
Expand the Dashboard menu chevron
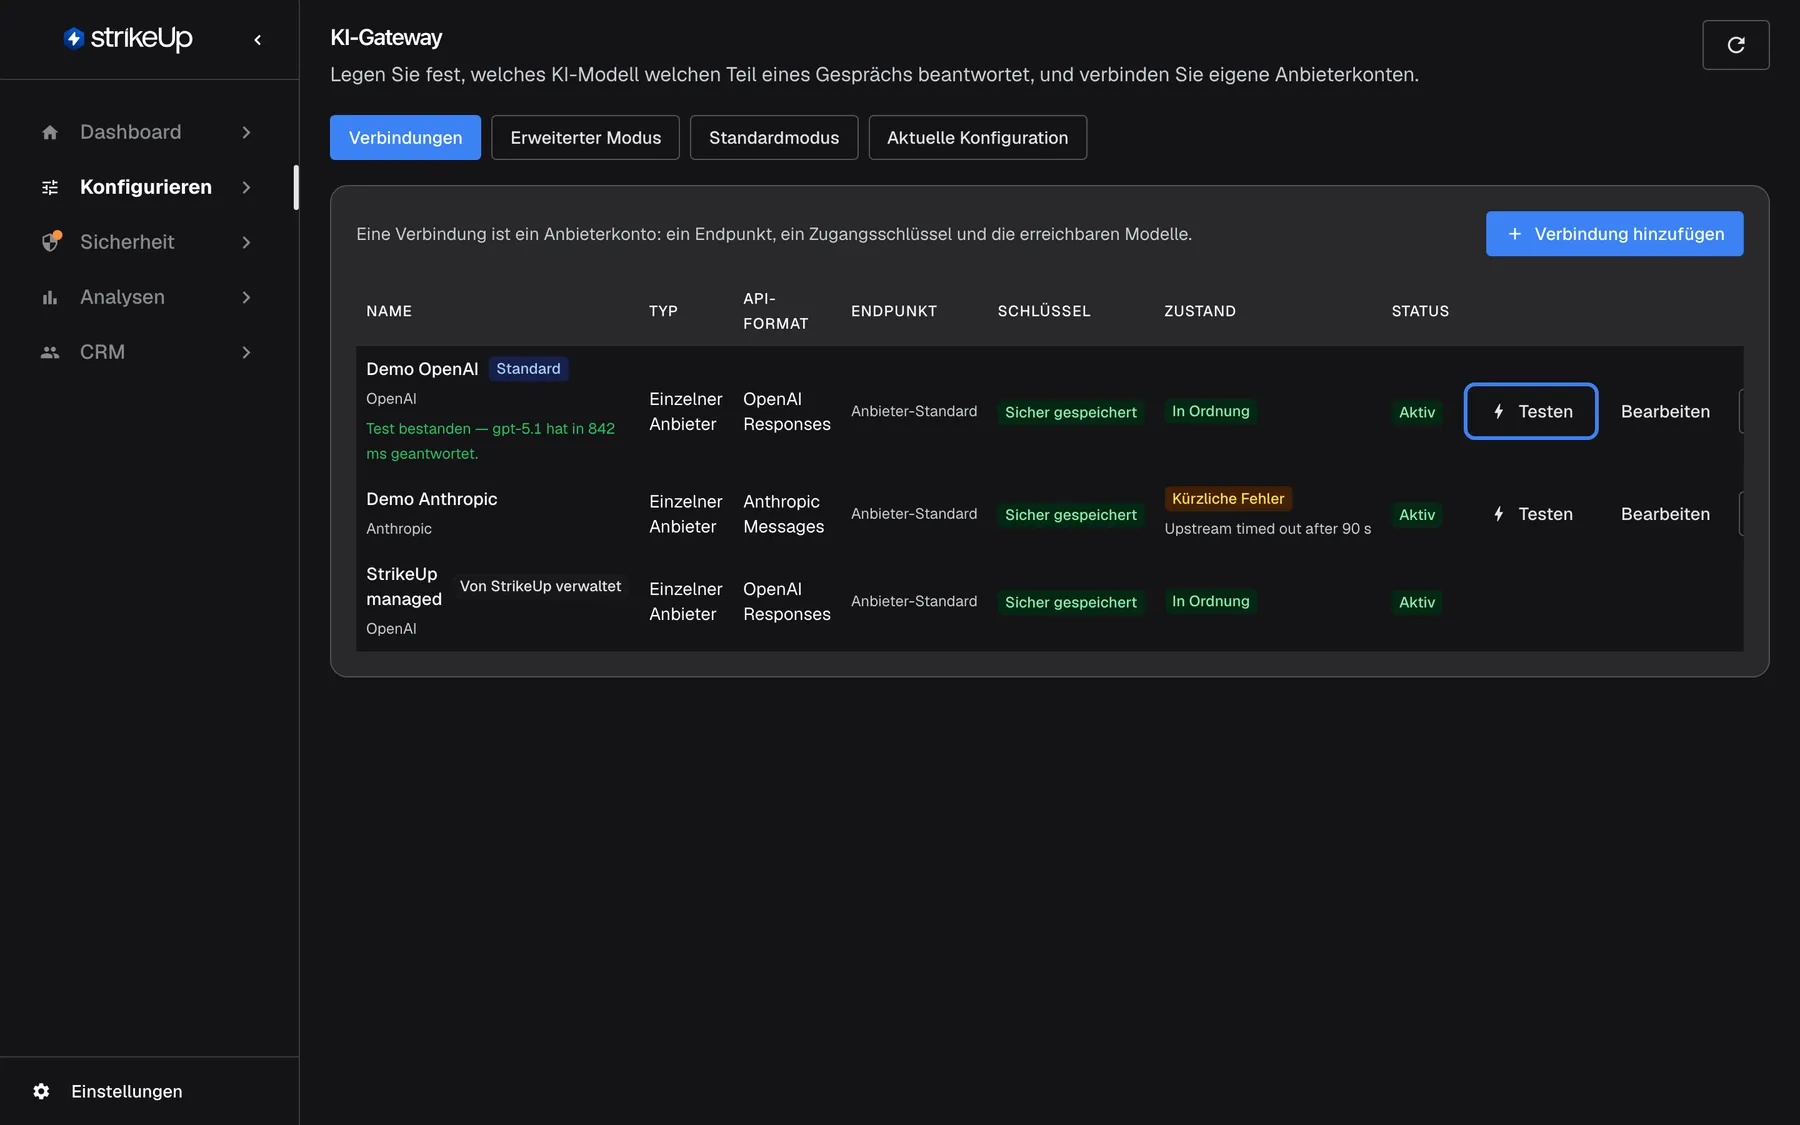[246, 132]
